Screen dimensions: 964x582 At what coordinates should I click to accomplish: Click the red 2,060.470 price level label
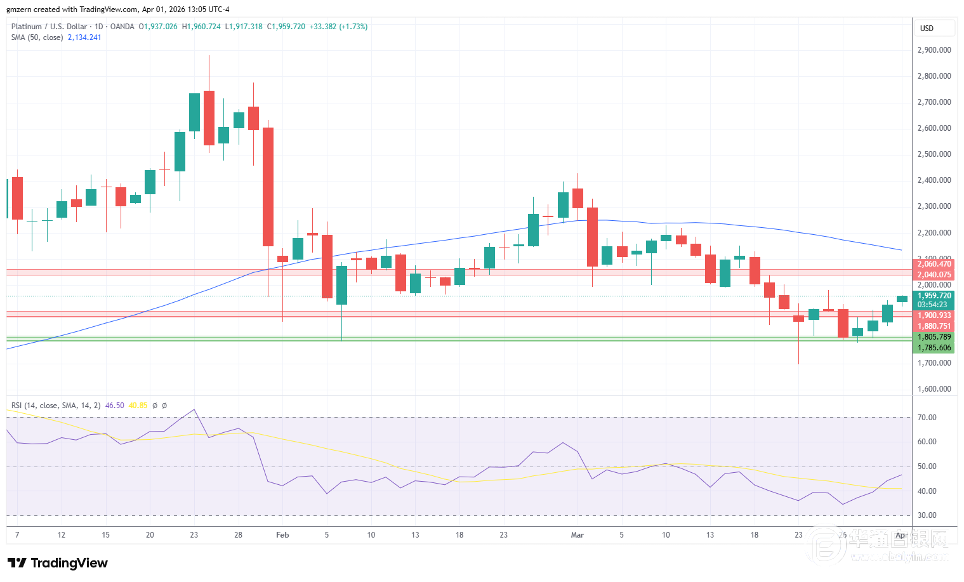coord(932,263)
